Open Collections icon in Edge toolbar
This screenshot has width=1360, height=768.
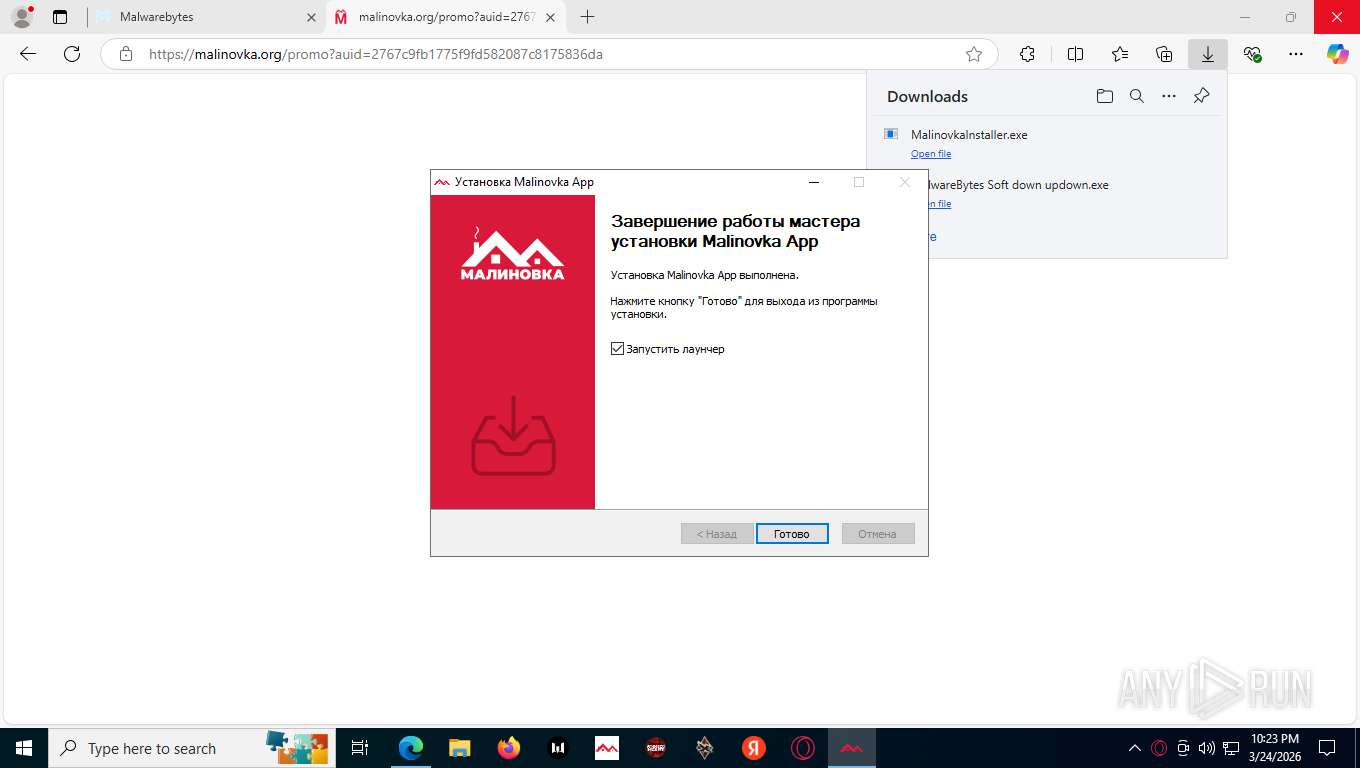(1164, 54)
